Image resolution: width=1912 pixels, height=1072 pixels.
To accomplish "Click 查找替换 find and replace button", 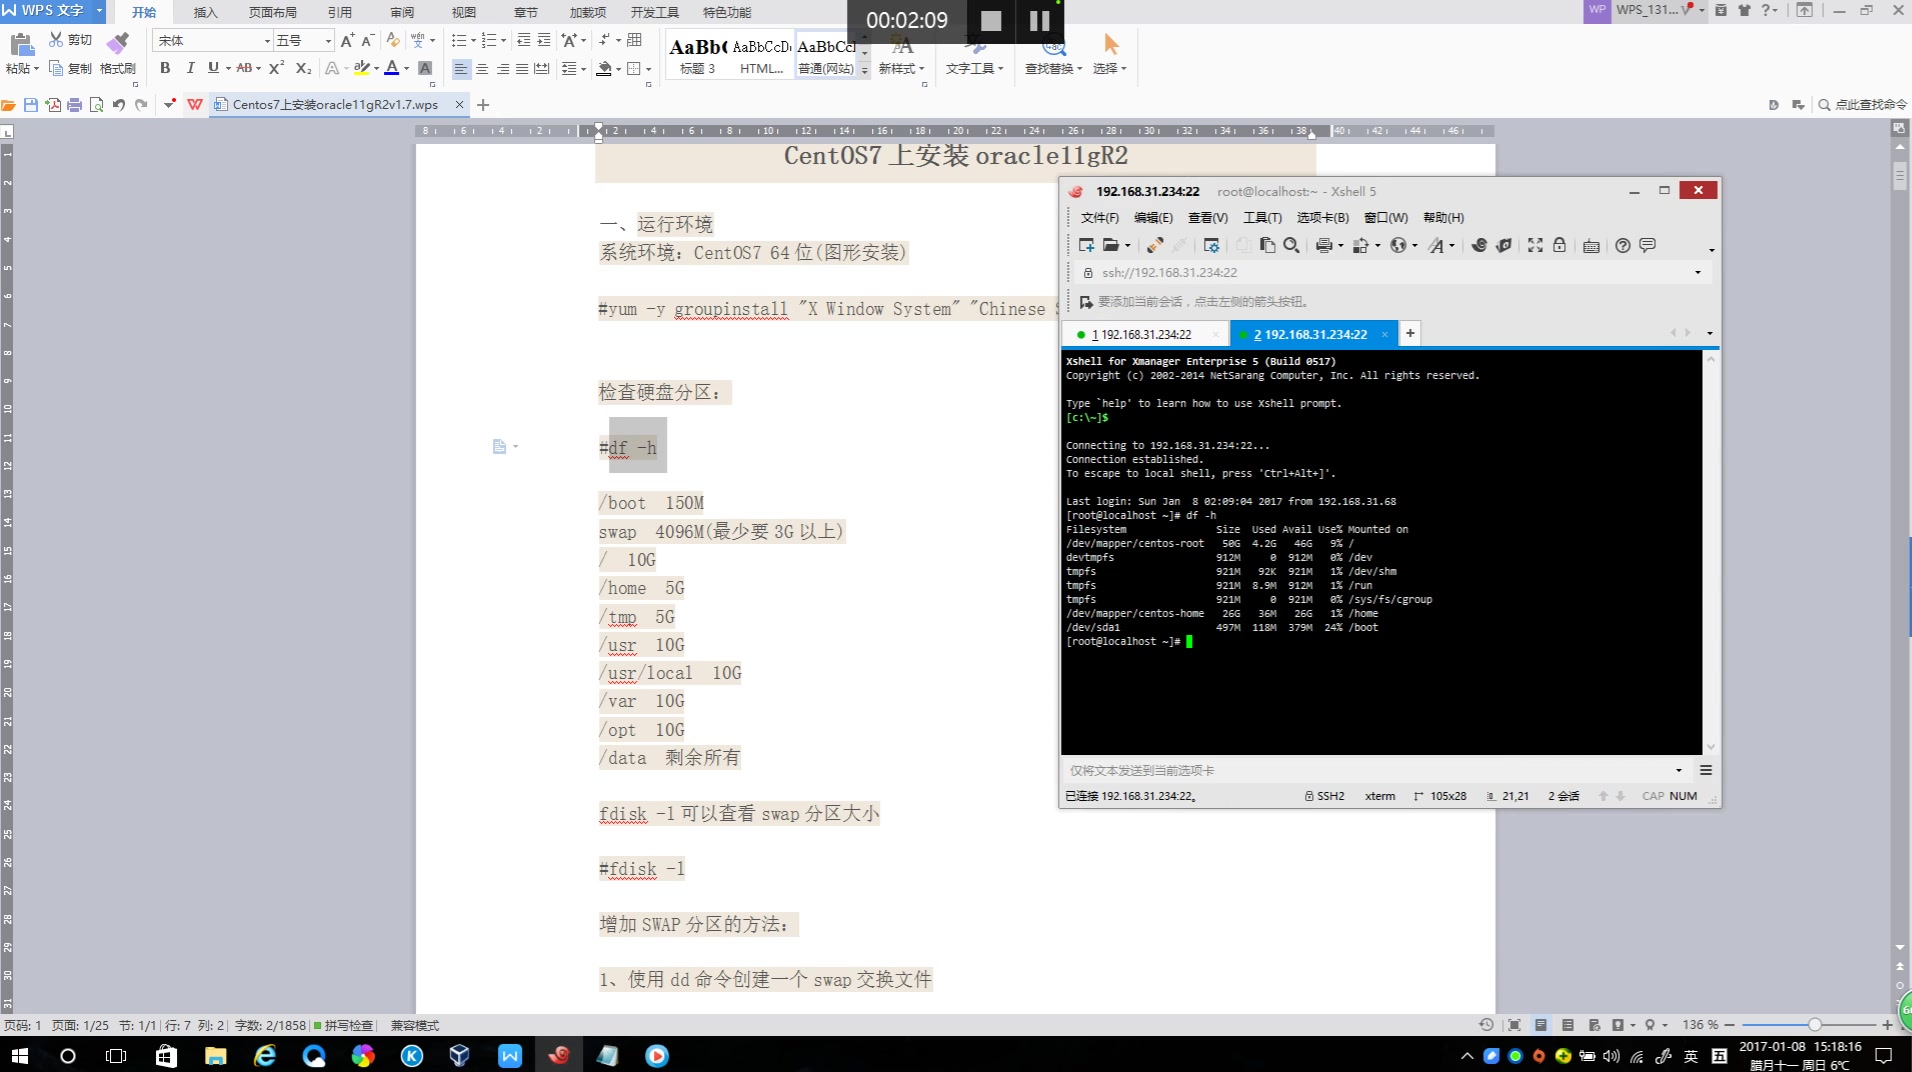I will (x=1053, y=55).
